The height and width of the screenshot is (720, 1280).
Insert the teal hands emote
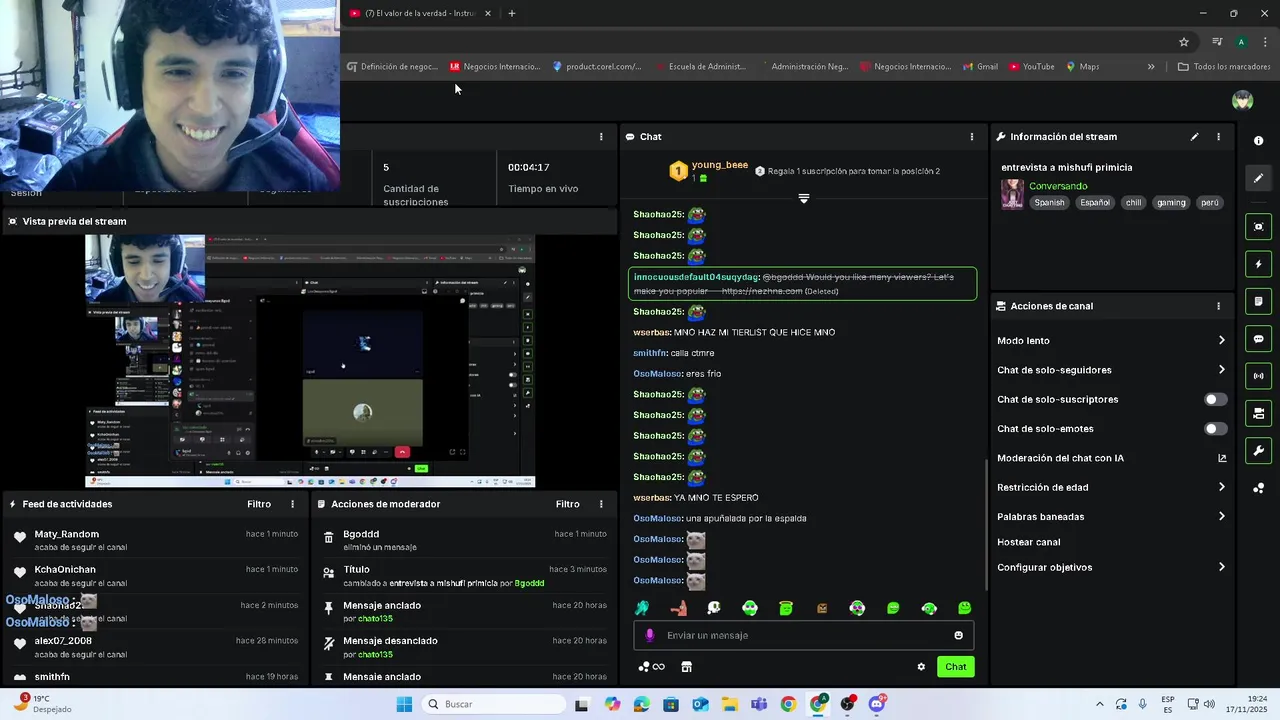(x=642, y=608)
